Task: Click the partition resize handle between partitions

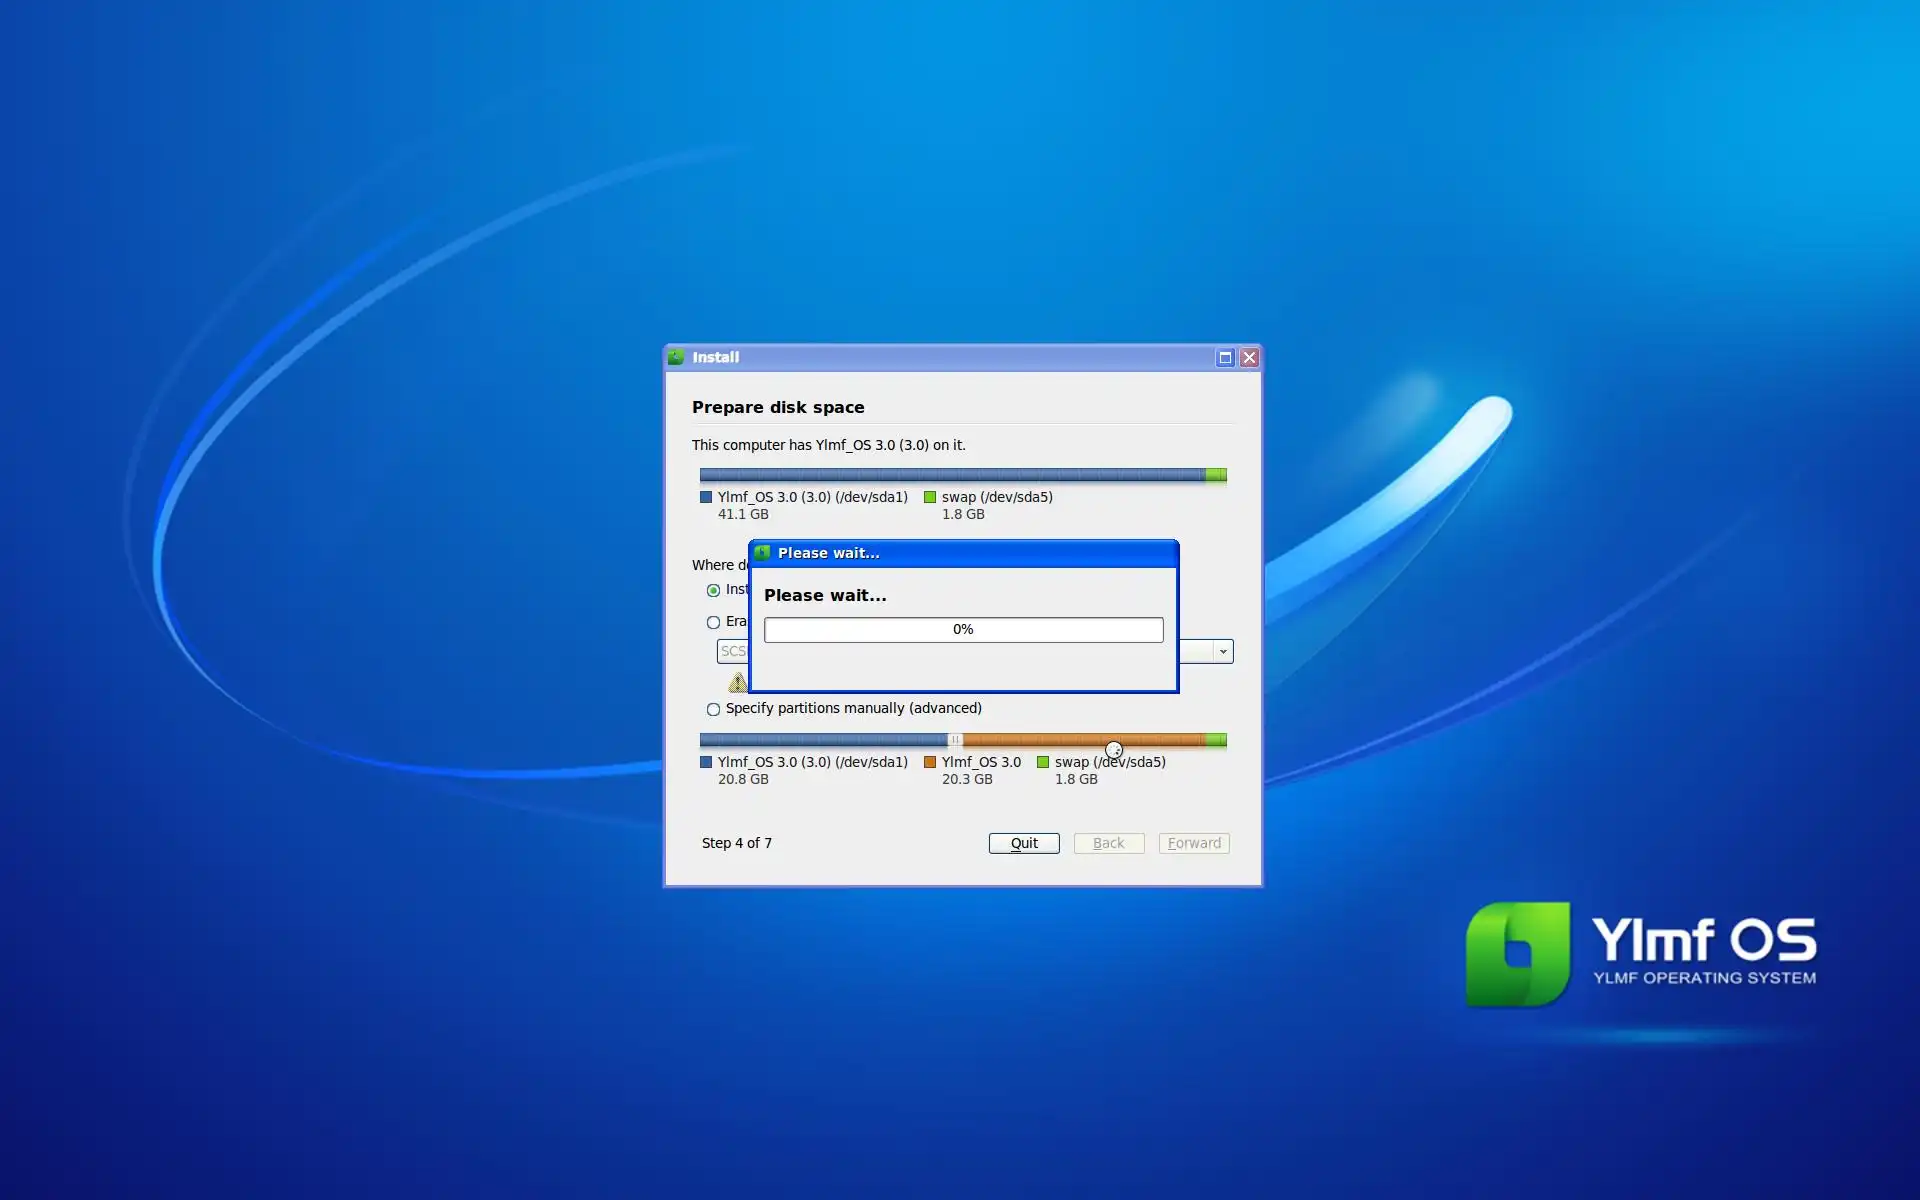Action: pos(955,740)
